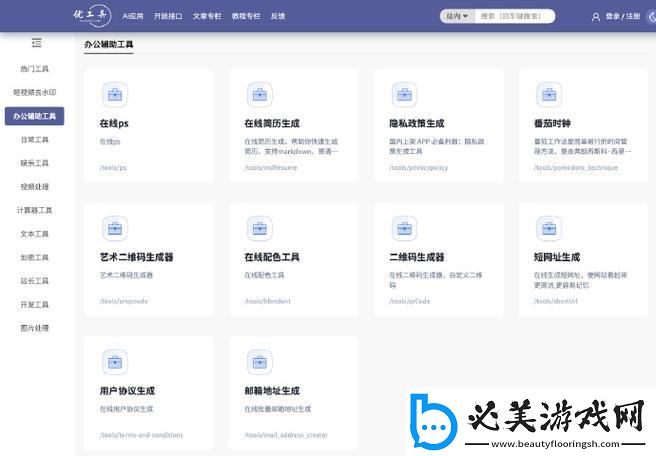Click the 短网址生成 tool icon
Viewport: 656px width, 456px height.
(549, 228)
